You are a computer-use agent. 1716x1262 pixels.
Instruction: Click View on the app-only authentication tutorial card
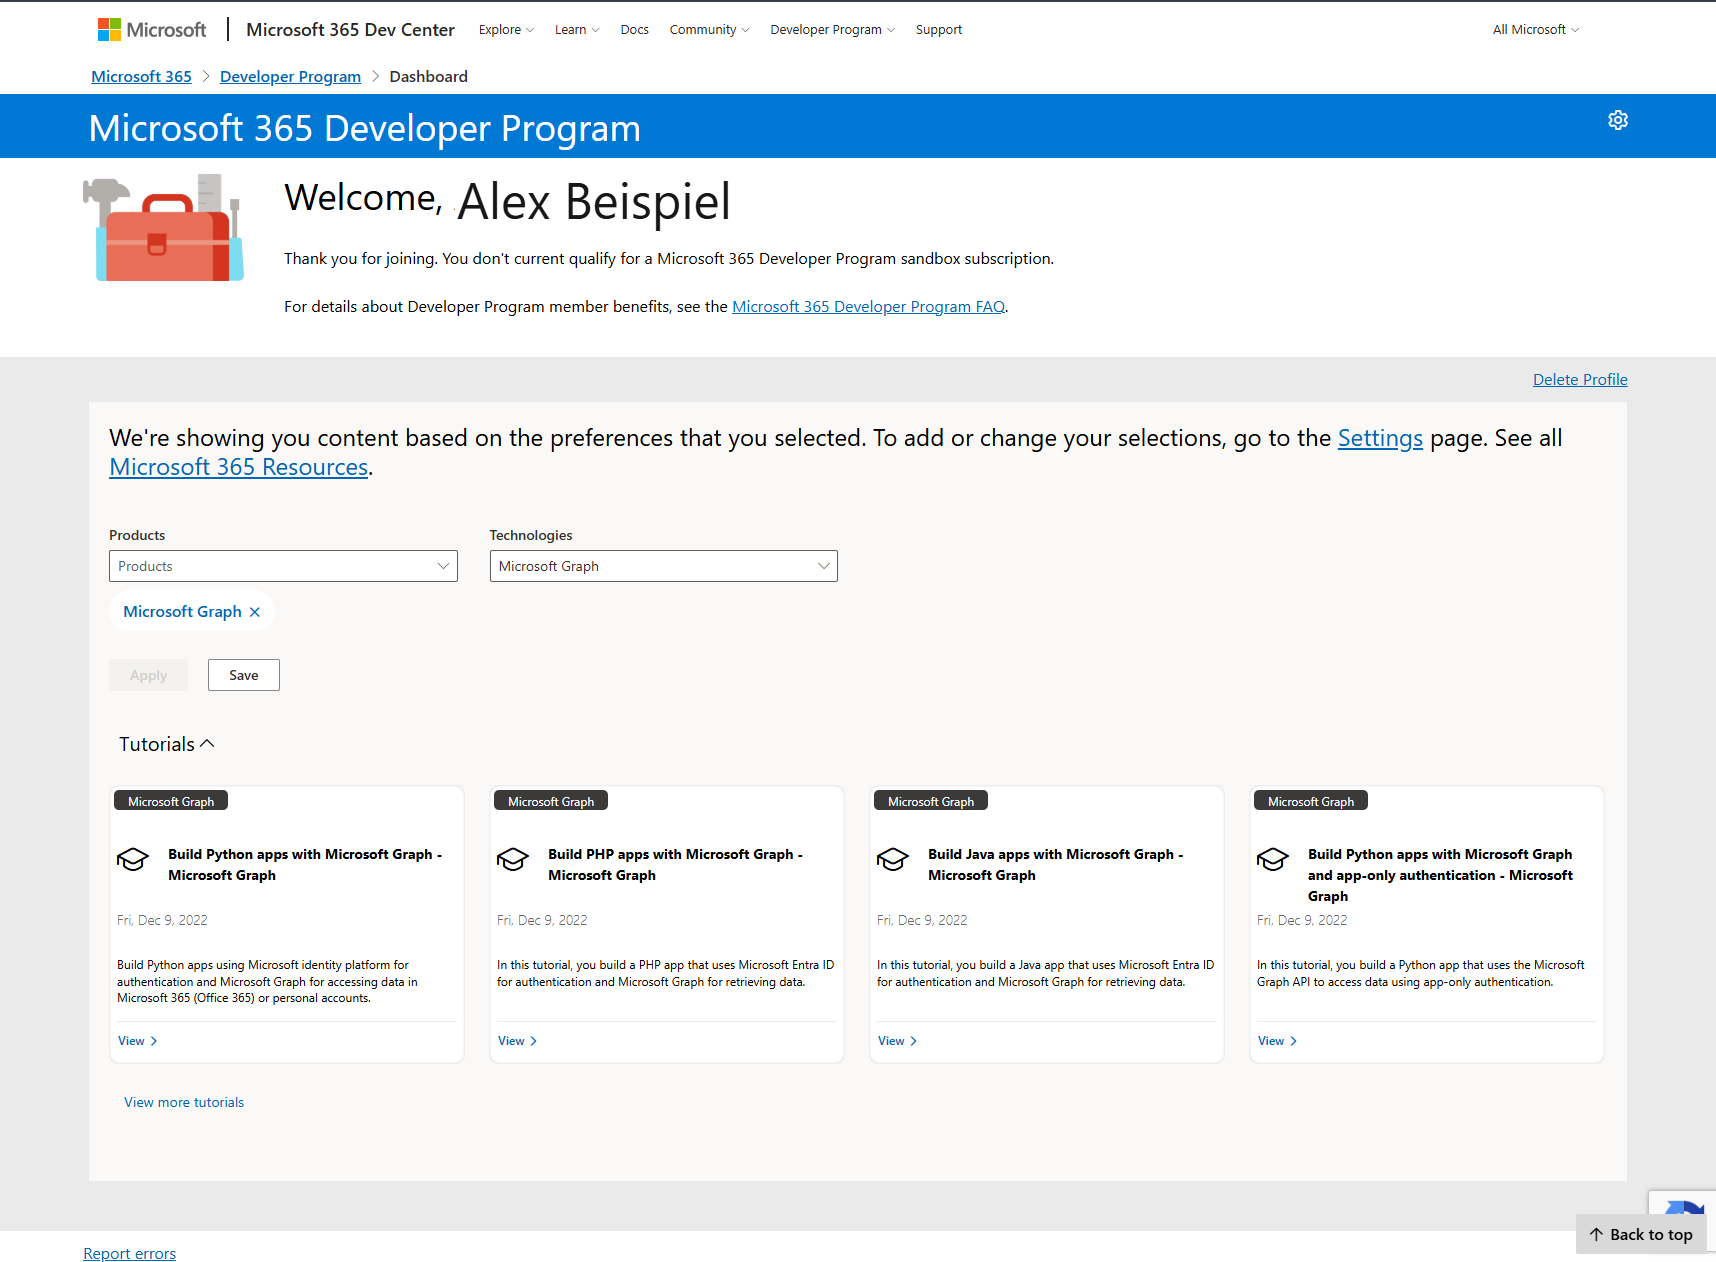tap(1278, 1041)
